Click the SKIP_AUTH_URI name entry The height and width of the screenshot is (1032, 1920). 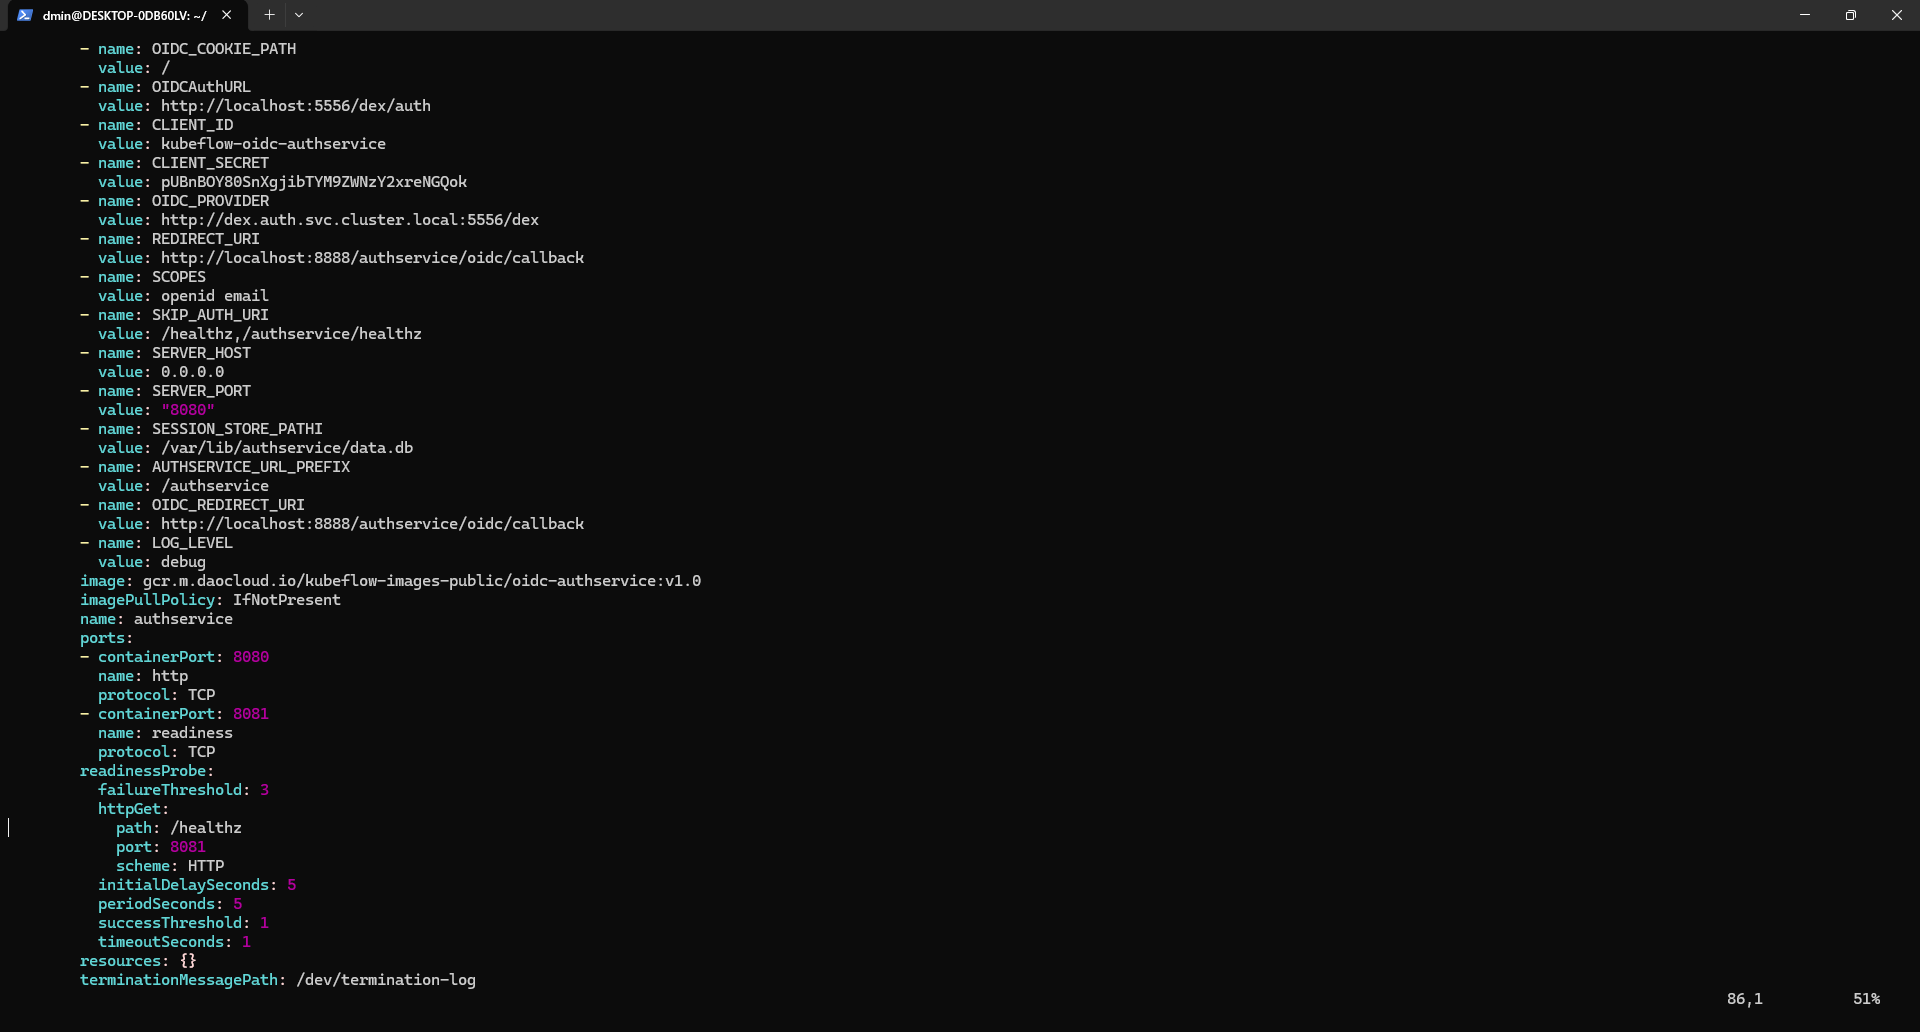tap(210, 315)
